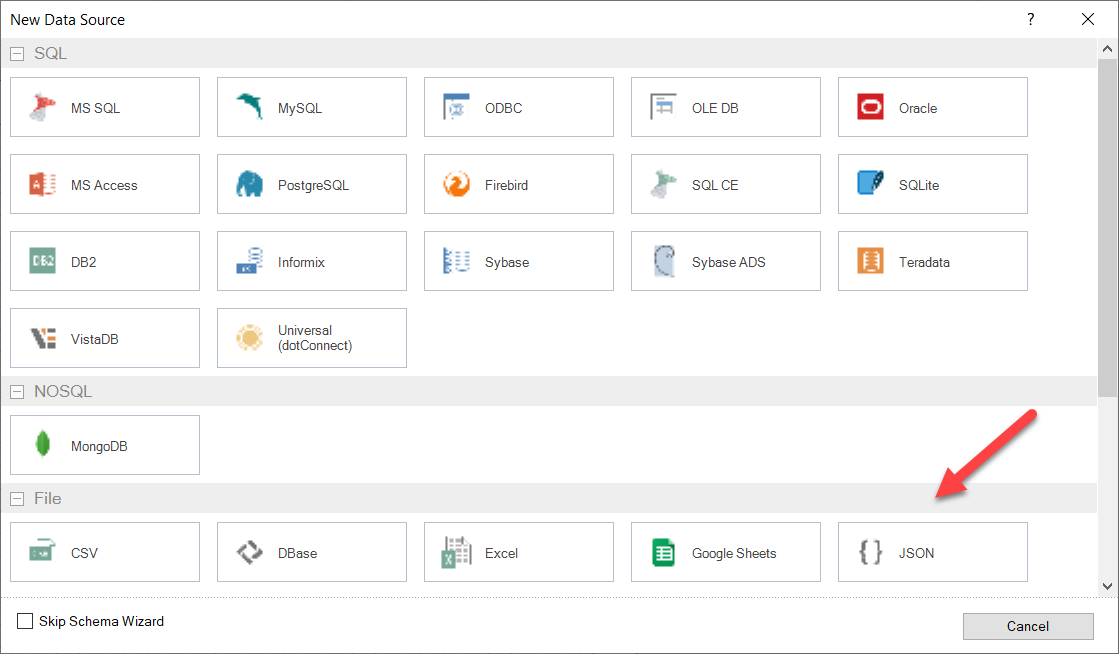Pick the VistaDB icon
Viewport: 1119px width, 654px height.
pyautogui.click(x=42, y=338)
